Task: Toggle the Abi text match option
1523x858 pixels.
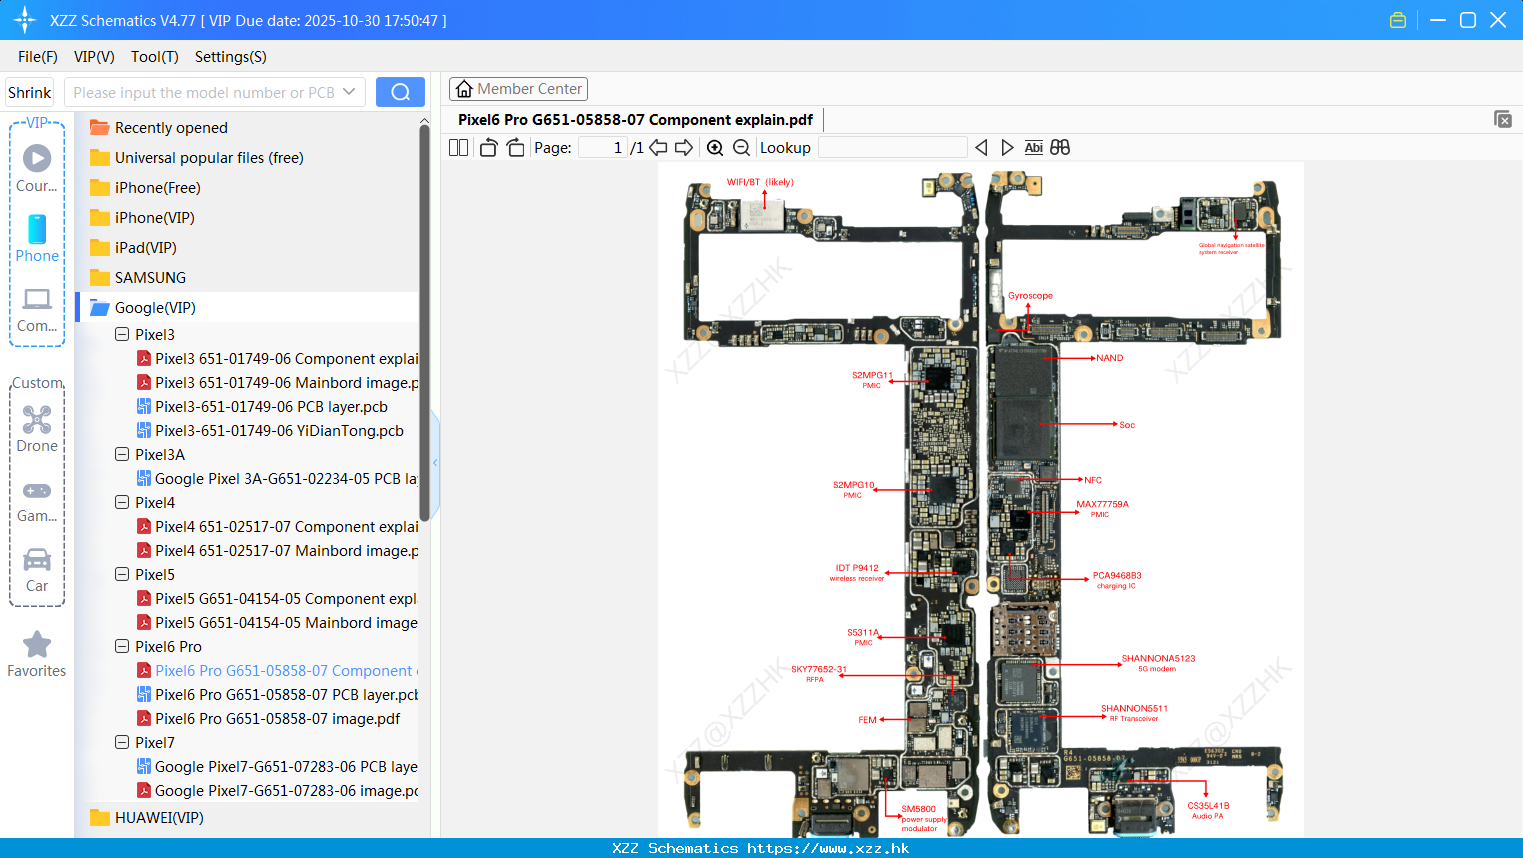Action: point(1034,147)
